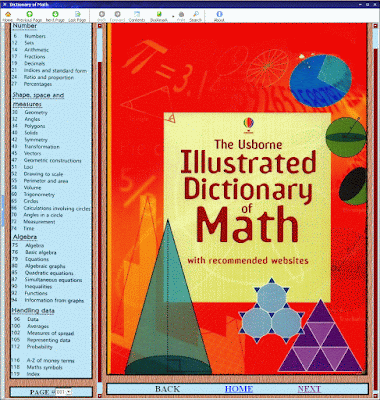Image resolution: width=380 pixels, height=400 pixels.
Task: Select the Volume contents entry
Action: (x=32, y=188)
